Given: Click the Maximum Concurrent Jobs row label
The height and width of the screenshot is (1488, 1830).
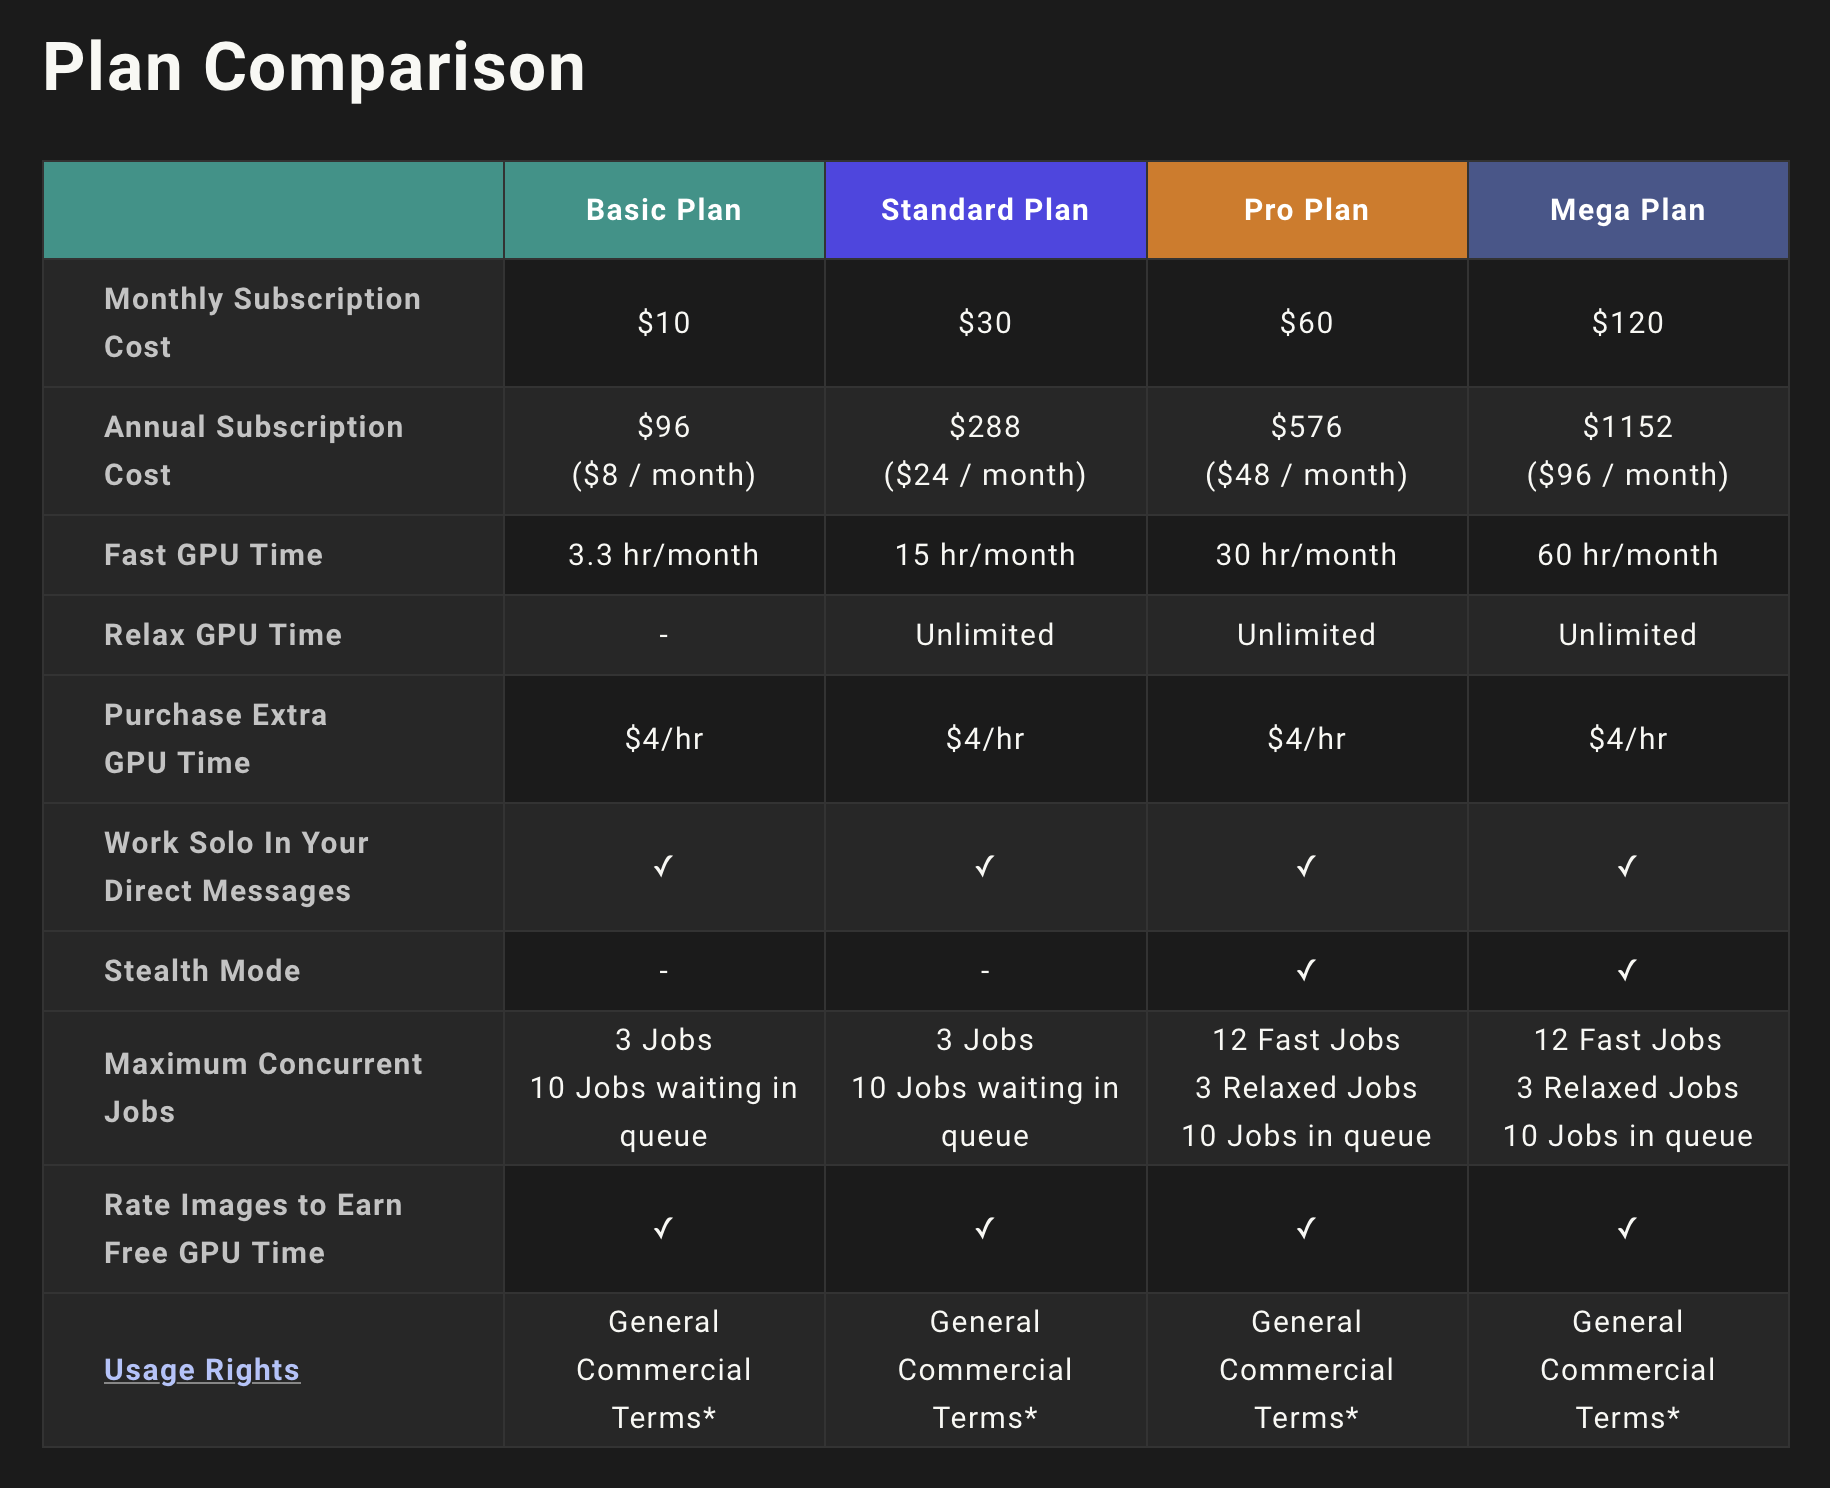Looking at the screenshot, I should tap(264, 1088).
